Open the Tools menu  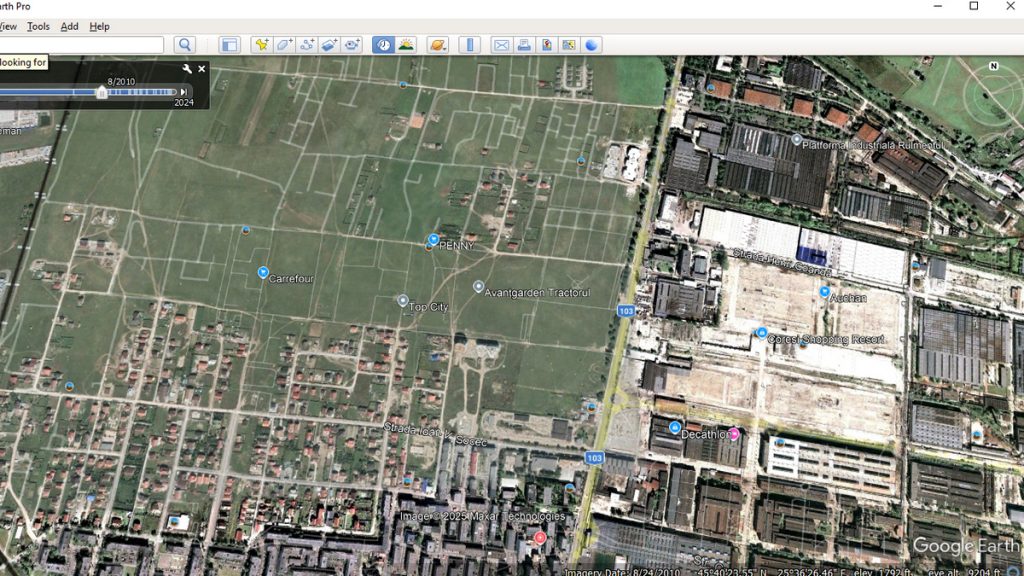(x=38, y=26)
